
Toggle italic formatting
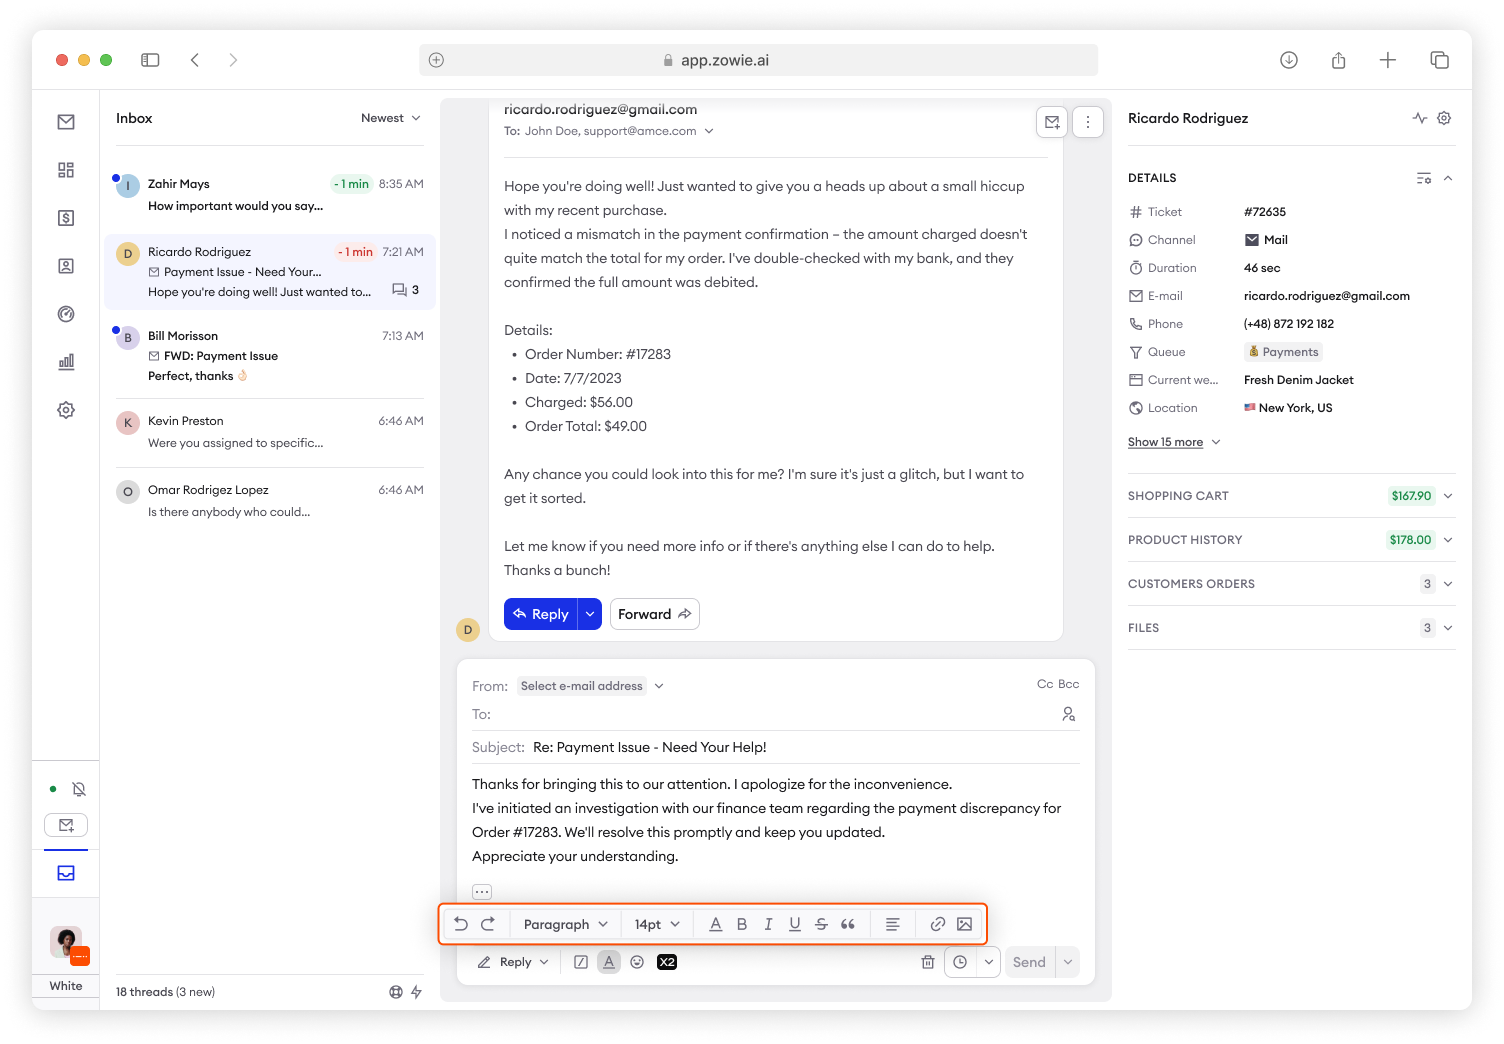pos(768,924)
